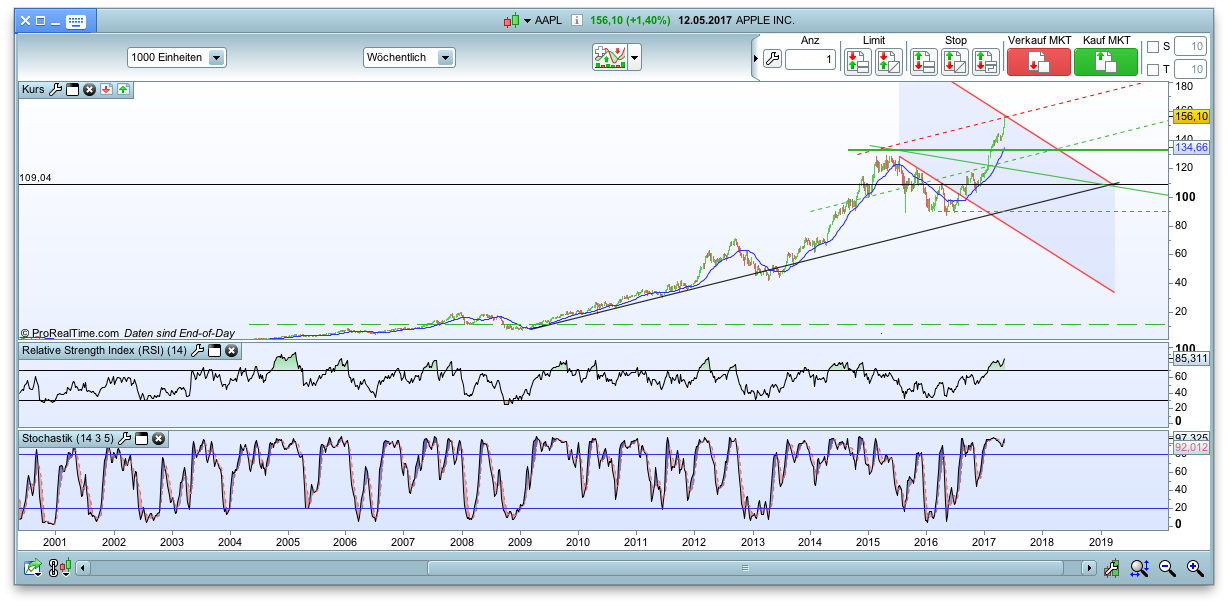The height and width of the screenshot is (605, 1228).
Task: Click Kurs panel red down-arrow icon
Action: pyautogui.click(x=106, y=90)
